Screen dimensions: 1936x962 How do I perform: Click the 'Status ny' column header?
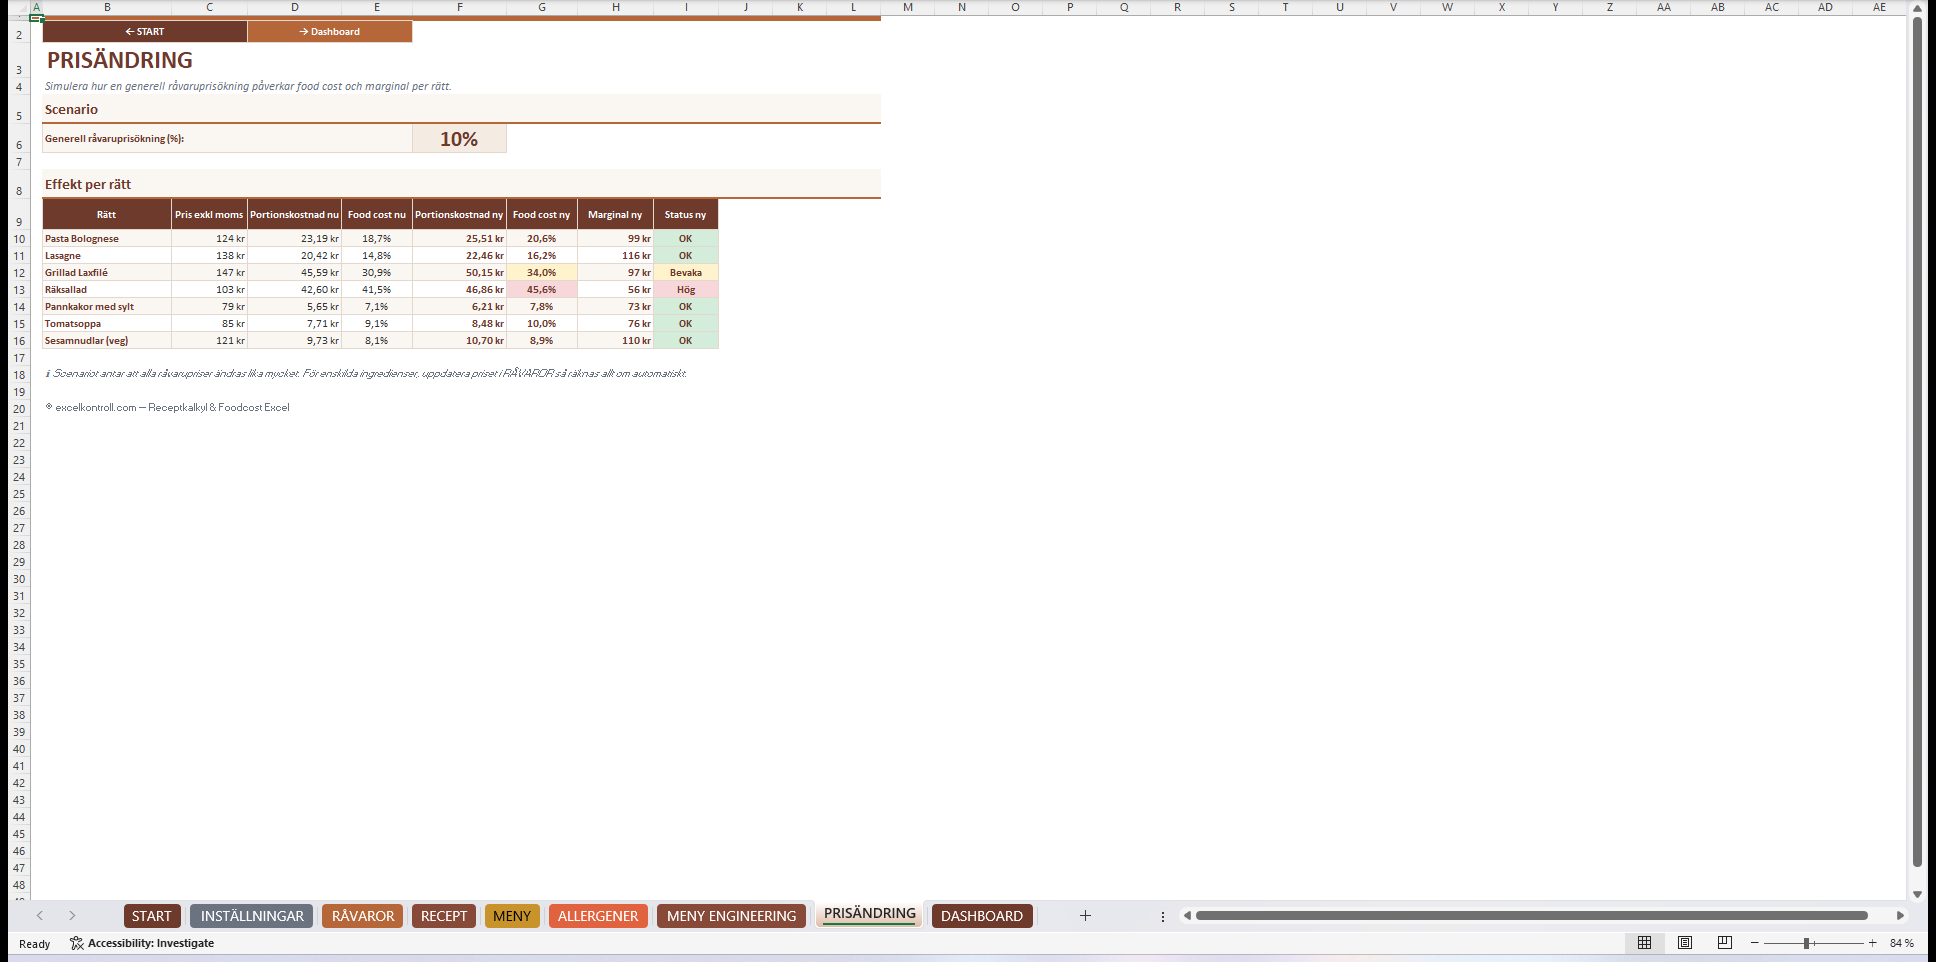coord(686,215)
